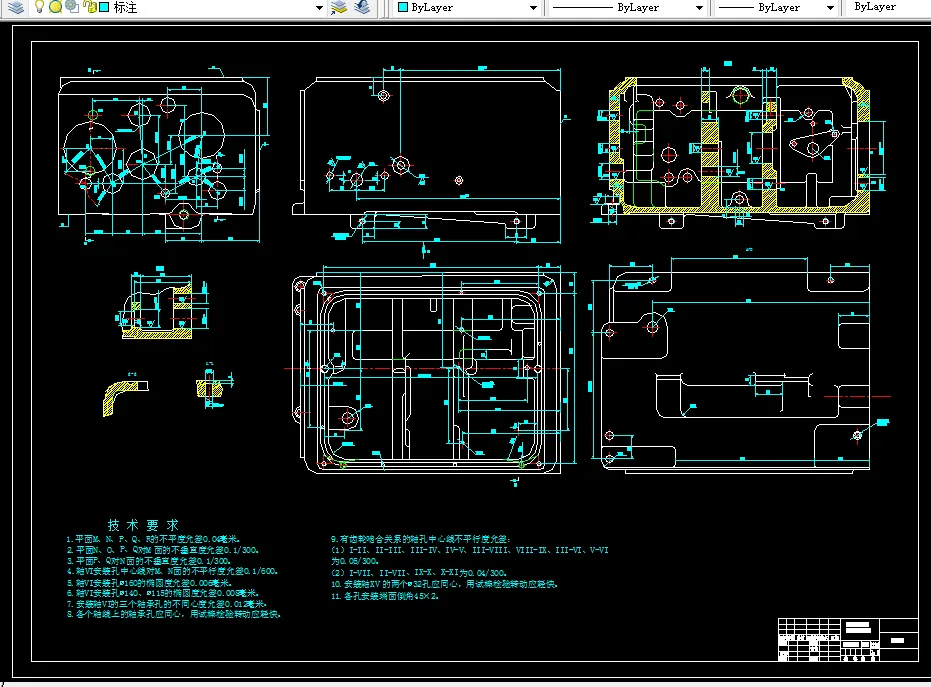Select note 8 about 各个轴线上的轴承孔

[x=173, y=614]
